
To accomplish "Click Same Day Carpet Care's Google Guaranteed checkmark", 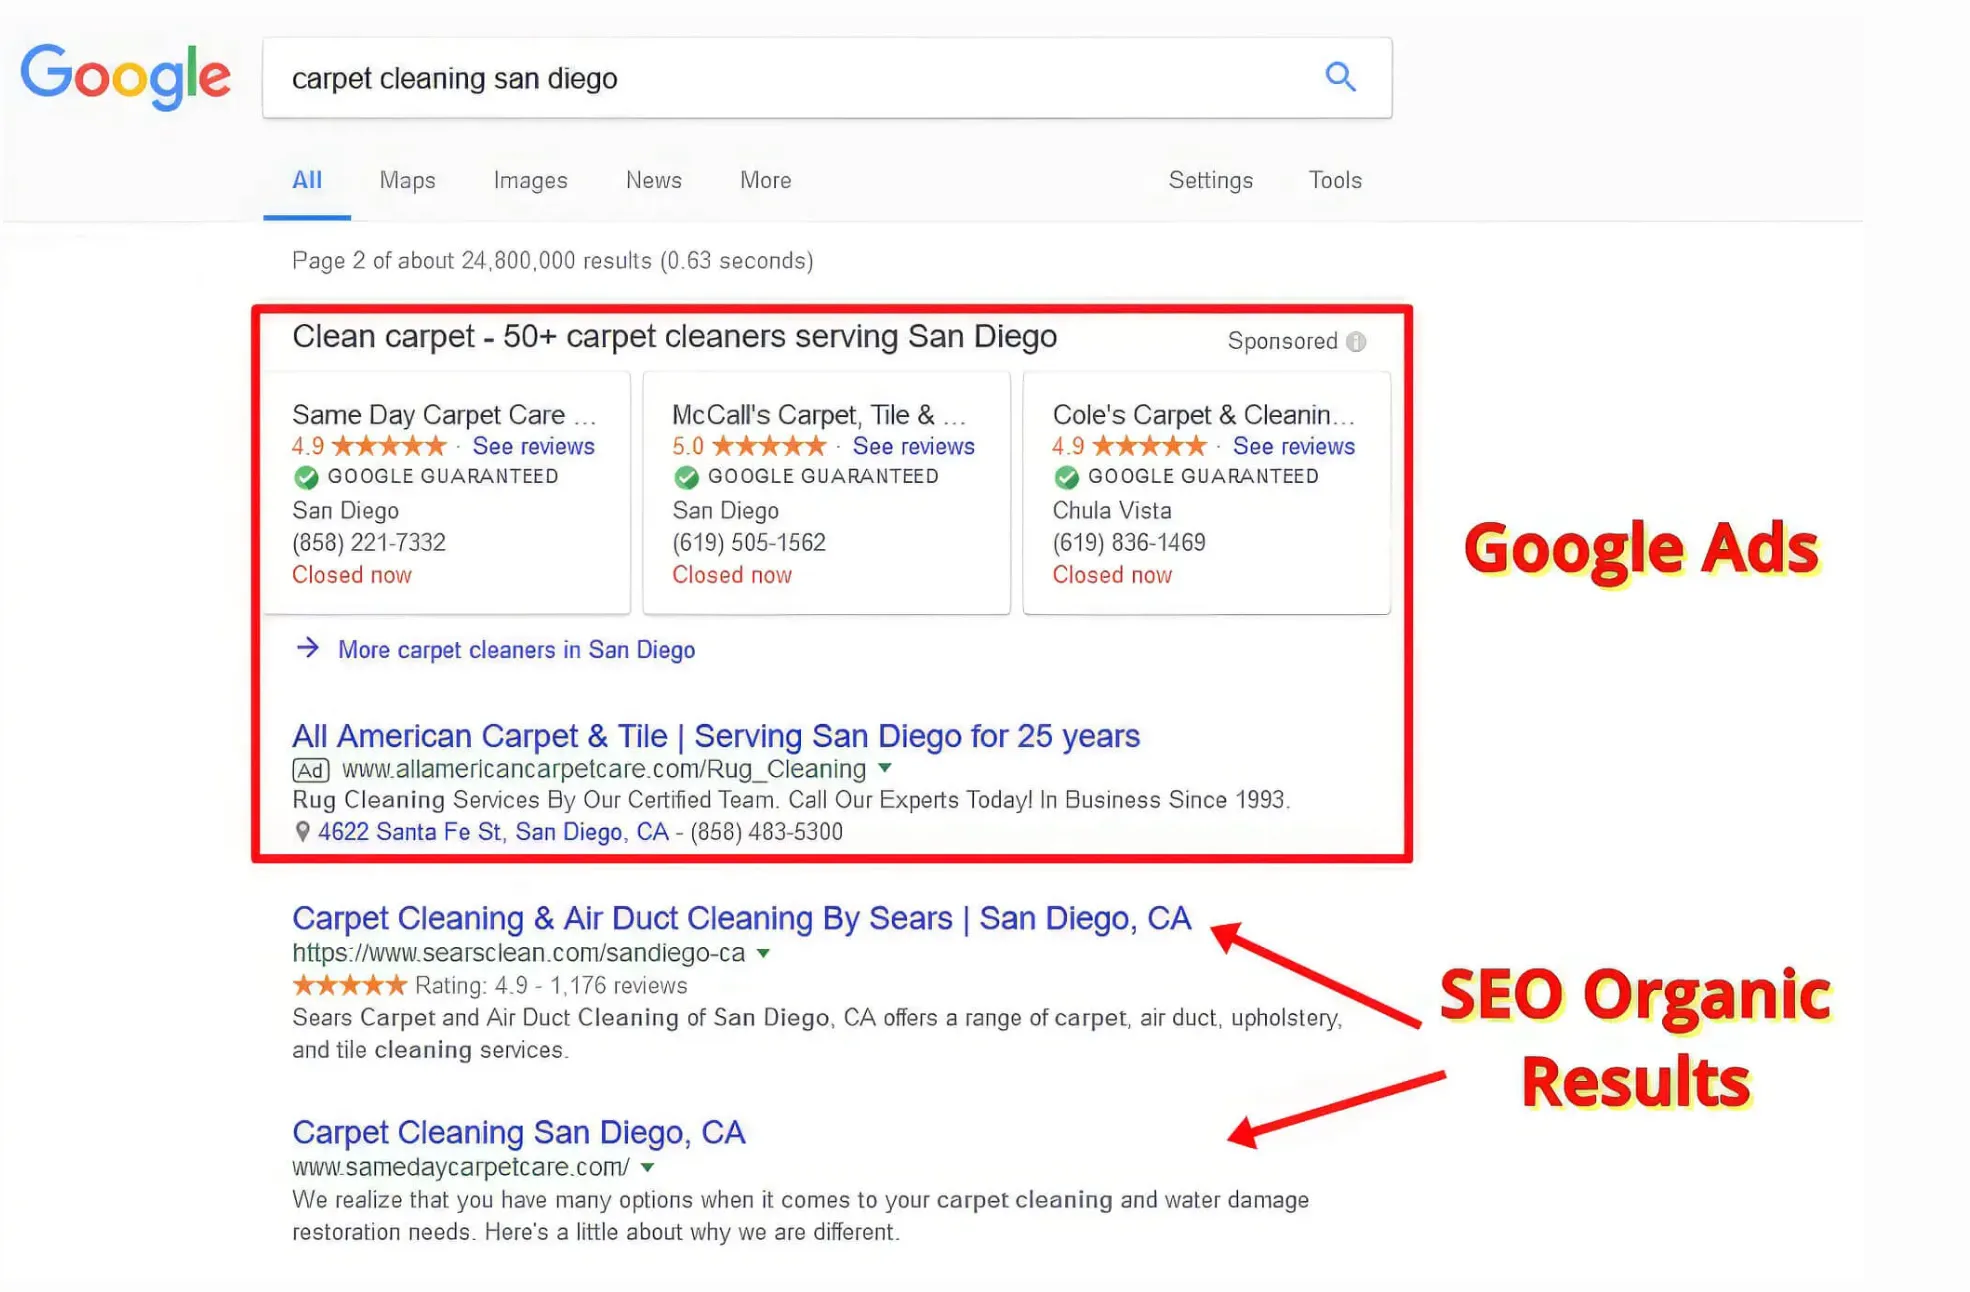I will (306, 477).
